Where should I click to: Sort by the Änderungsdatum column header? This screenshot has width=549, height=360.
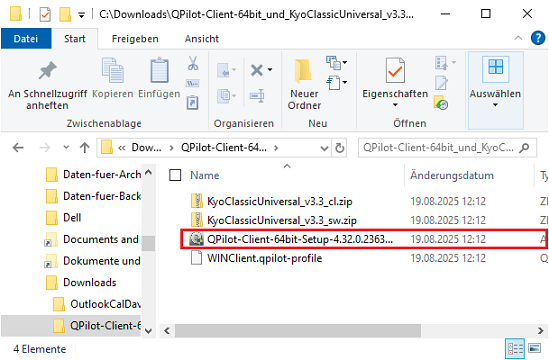click(452, 175)
